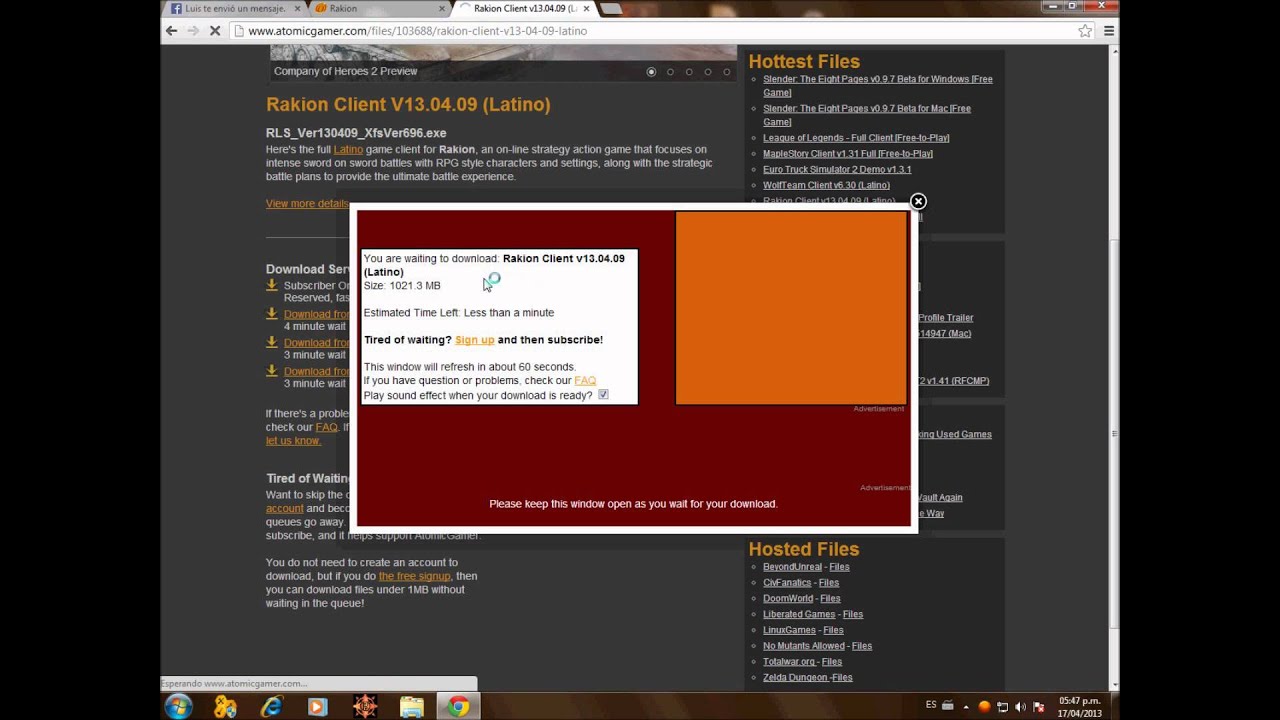Bookmark this page with the star icon

[x=1085, y=31]
